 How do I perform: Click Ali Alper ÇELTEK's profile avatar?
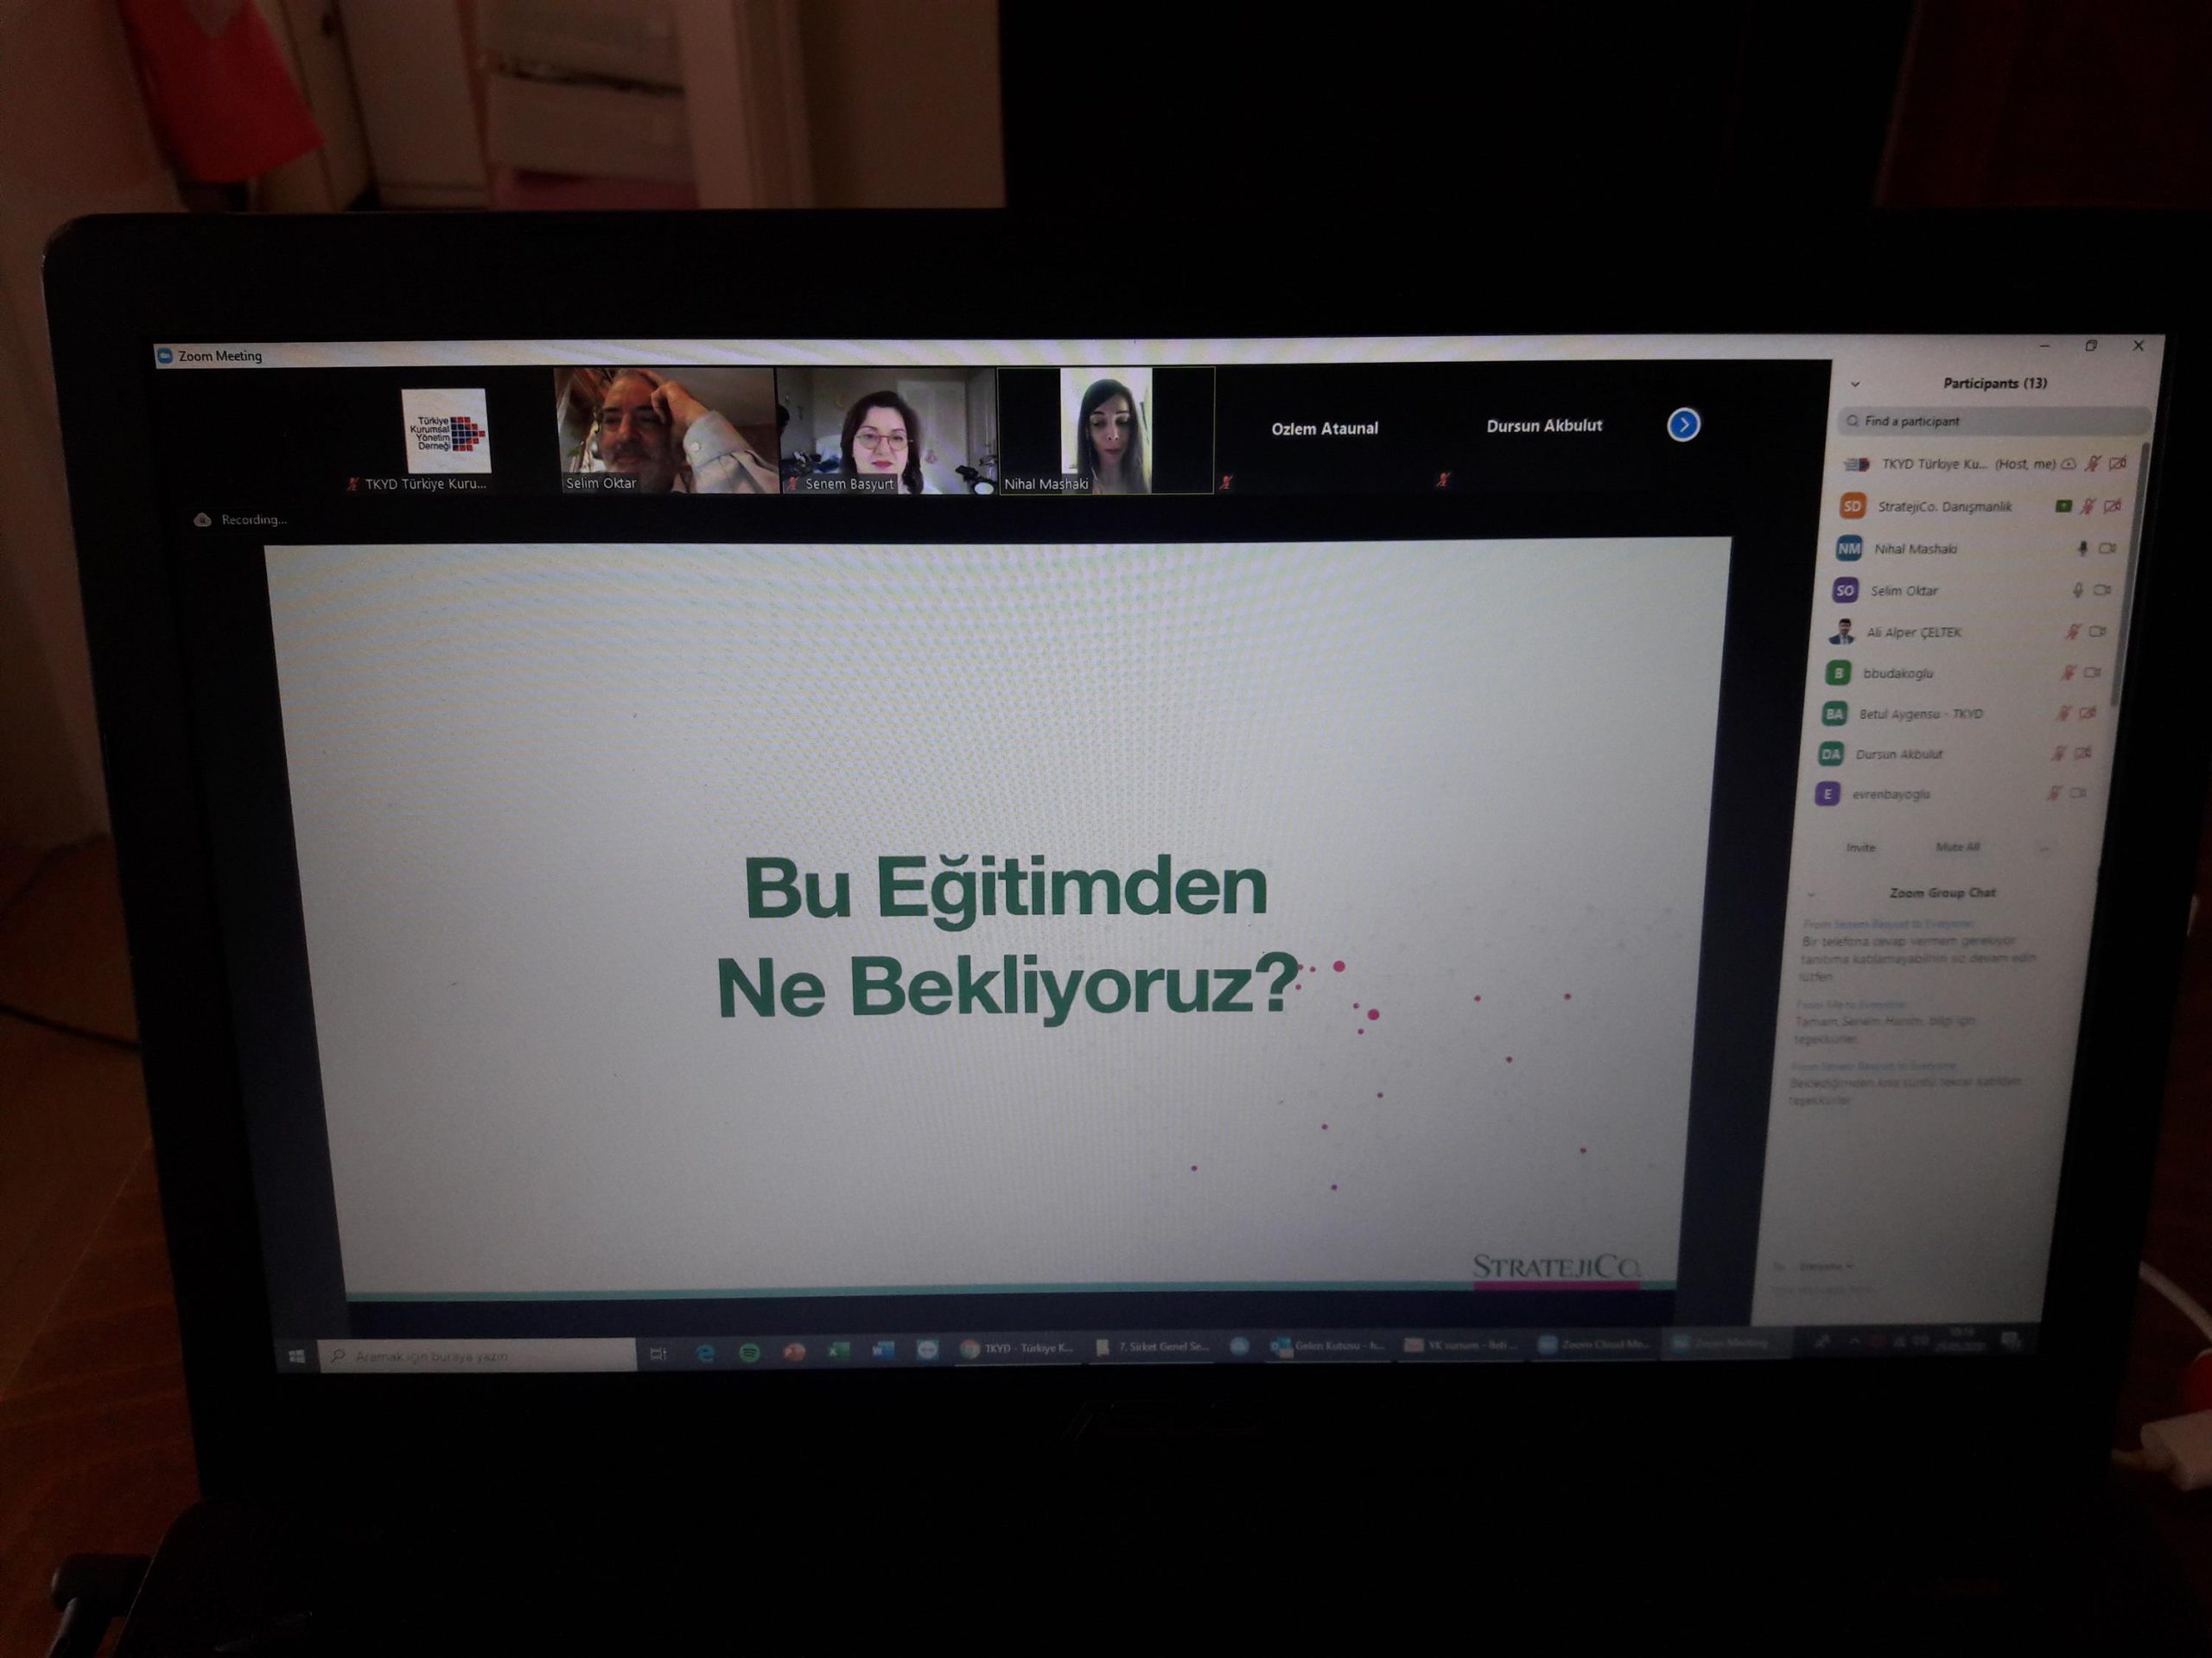click(x=1841, y=632)
